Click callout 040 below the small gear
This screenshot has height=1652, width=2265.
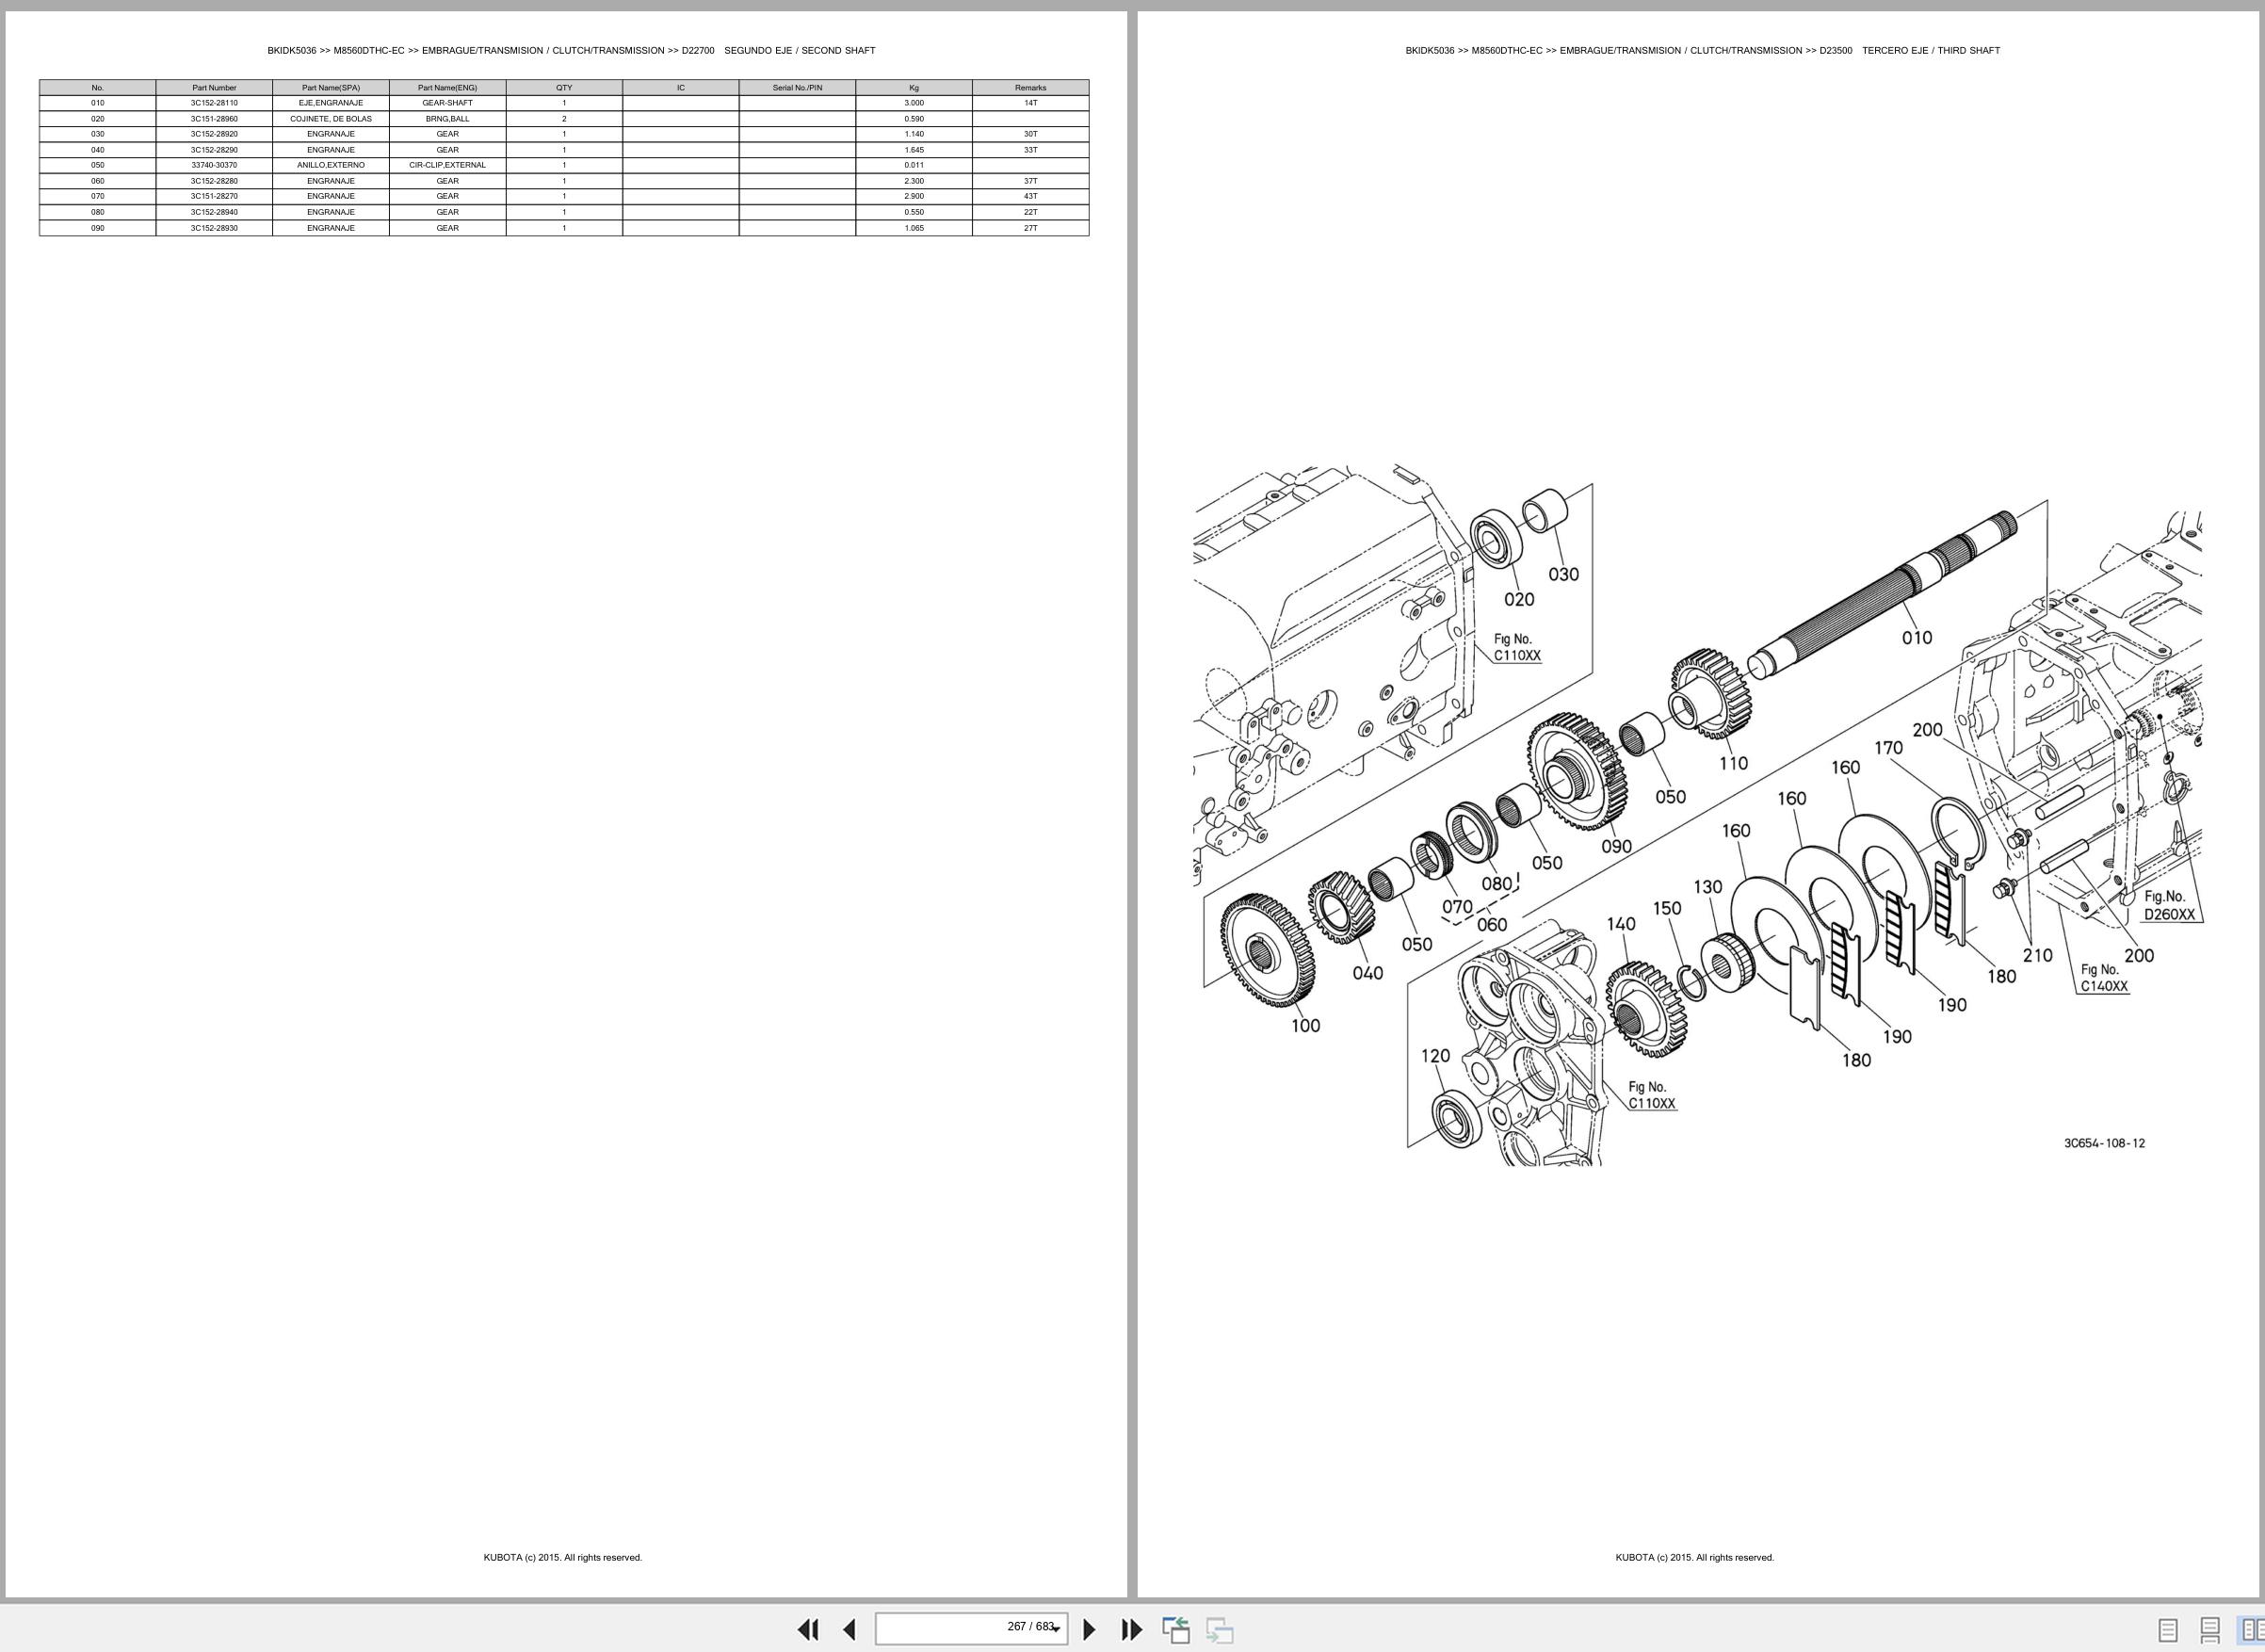pos(1367,974)
